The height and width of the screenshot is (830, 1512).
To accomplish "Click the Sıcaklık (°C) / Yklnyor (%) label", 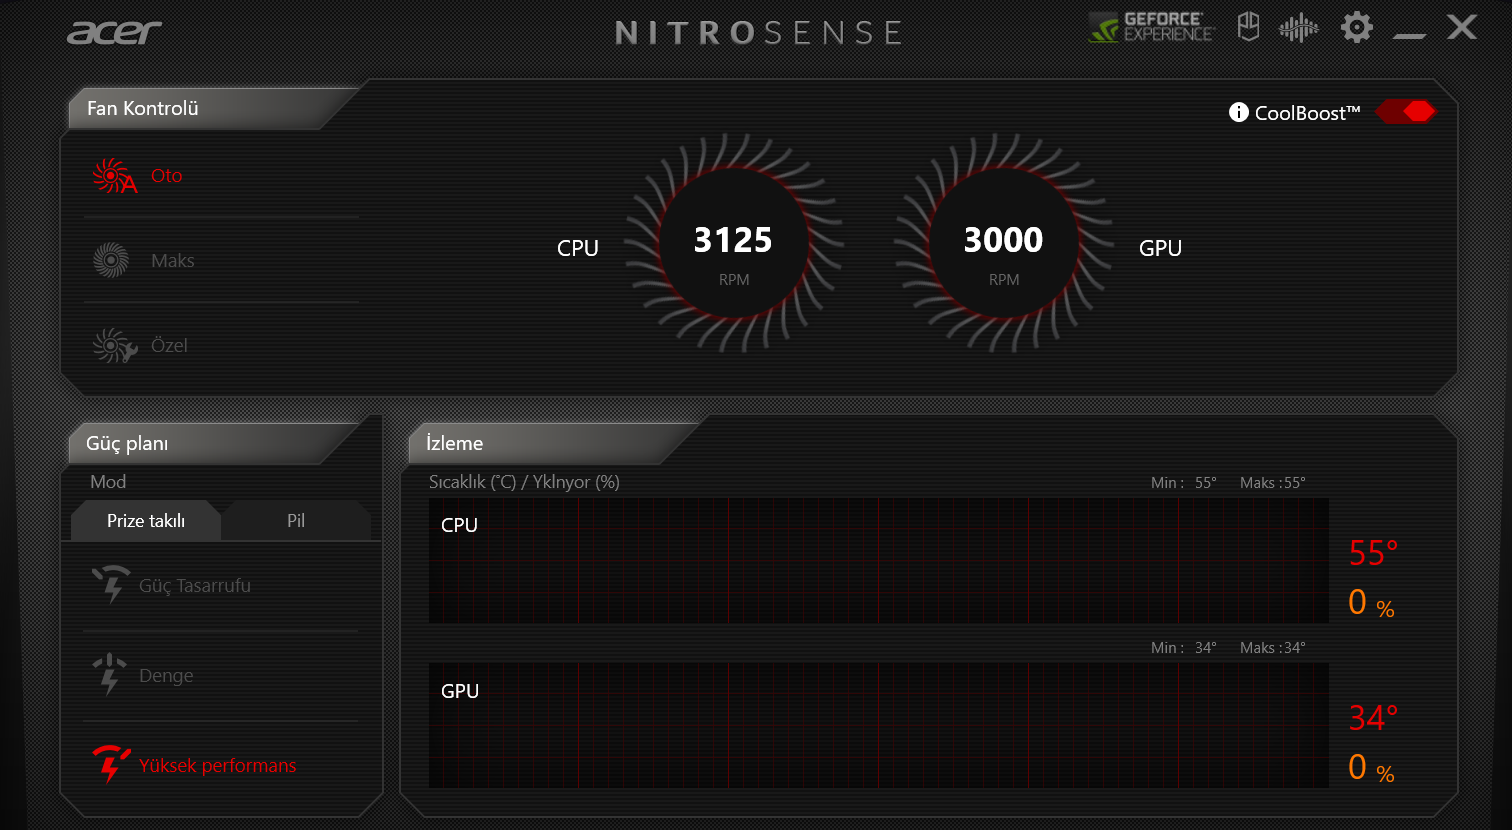I will 524,482.
